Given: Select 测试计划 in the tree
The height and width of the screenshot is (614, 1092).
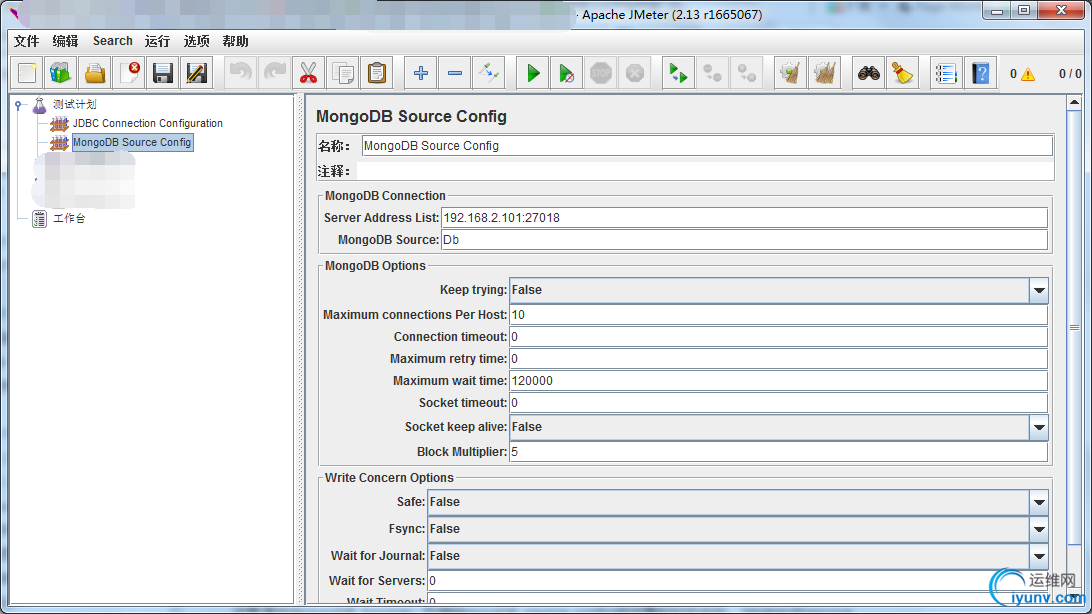Looking at the screenshot, I should click(75, 104).
